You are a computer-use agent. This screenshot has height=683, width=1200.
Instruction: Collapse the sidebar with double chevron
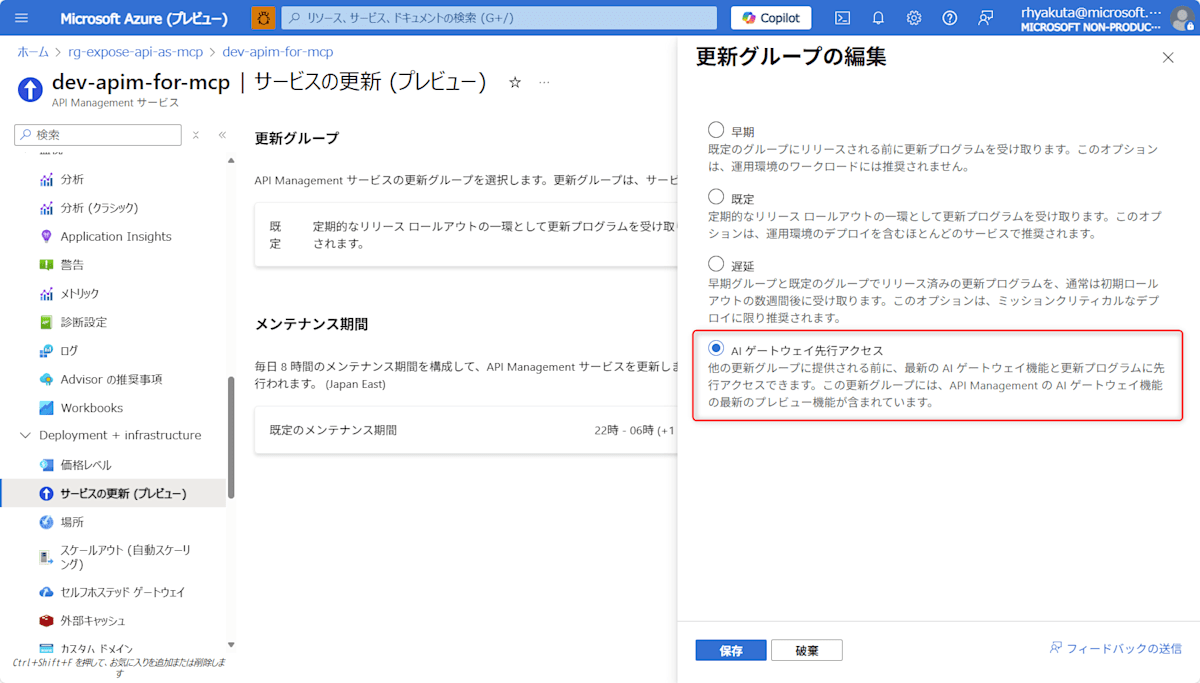pos(222,135)
